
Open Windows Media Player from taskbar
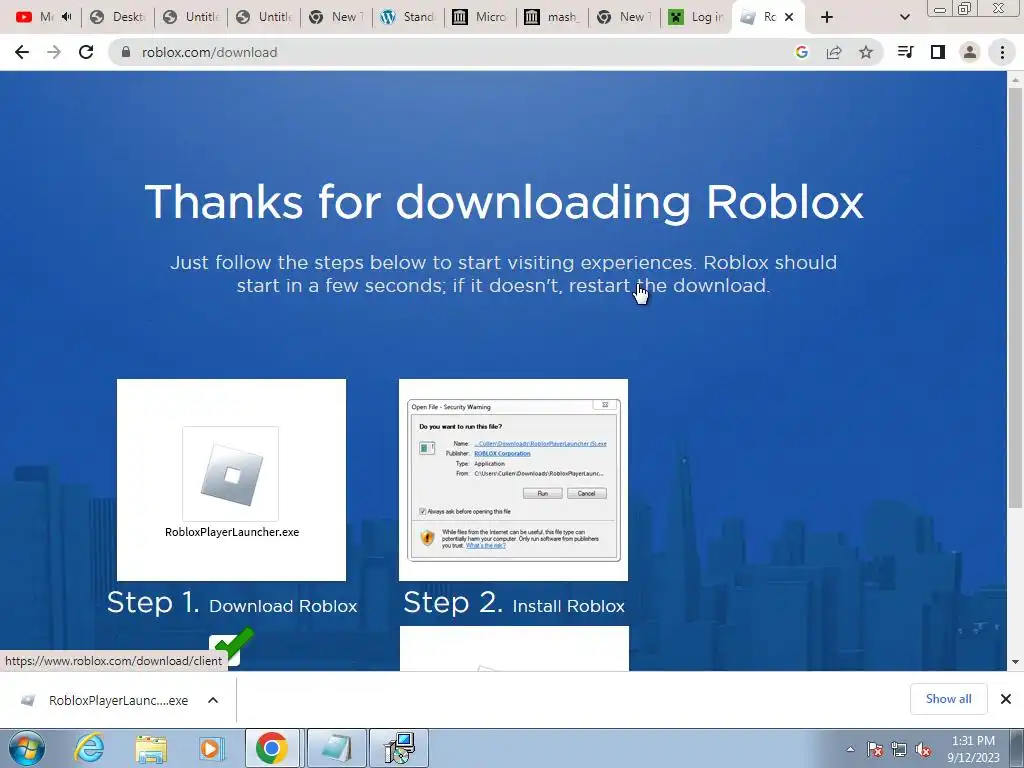pyautogui.click(x=210, y=748)
